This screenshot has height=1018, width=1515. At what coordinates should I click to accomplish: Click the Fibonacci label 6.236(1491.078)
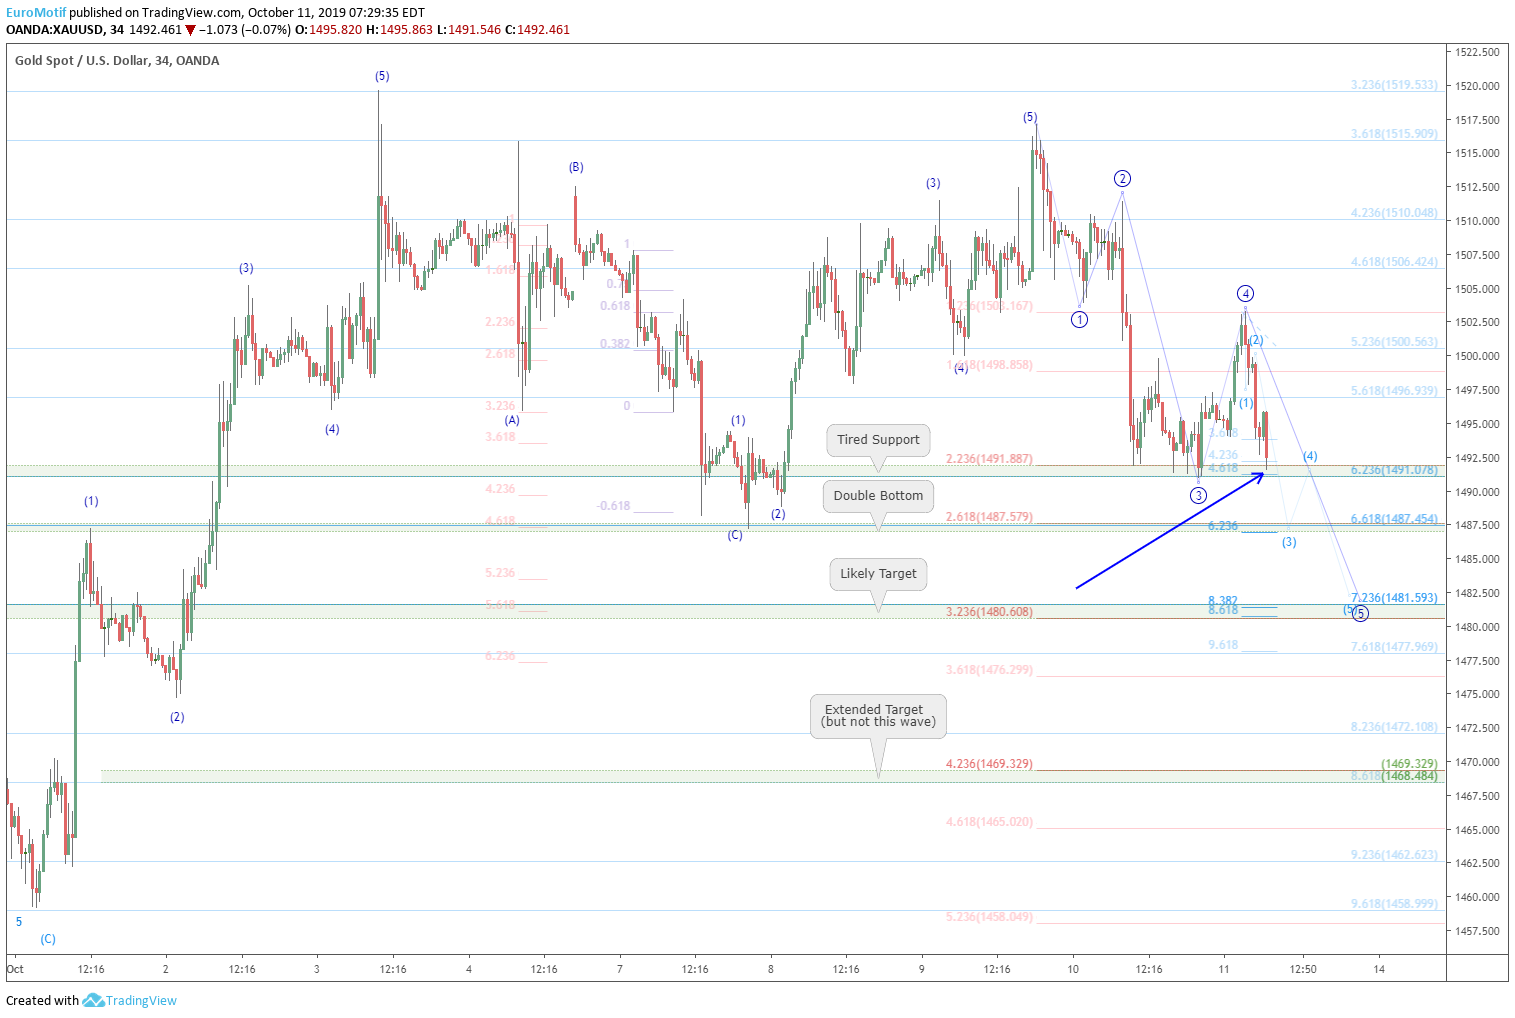[1394, 470]
